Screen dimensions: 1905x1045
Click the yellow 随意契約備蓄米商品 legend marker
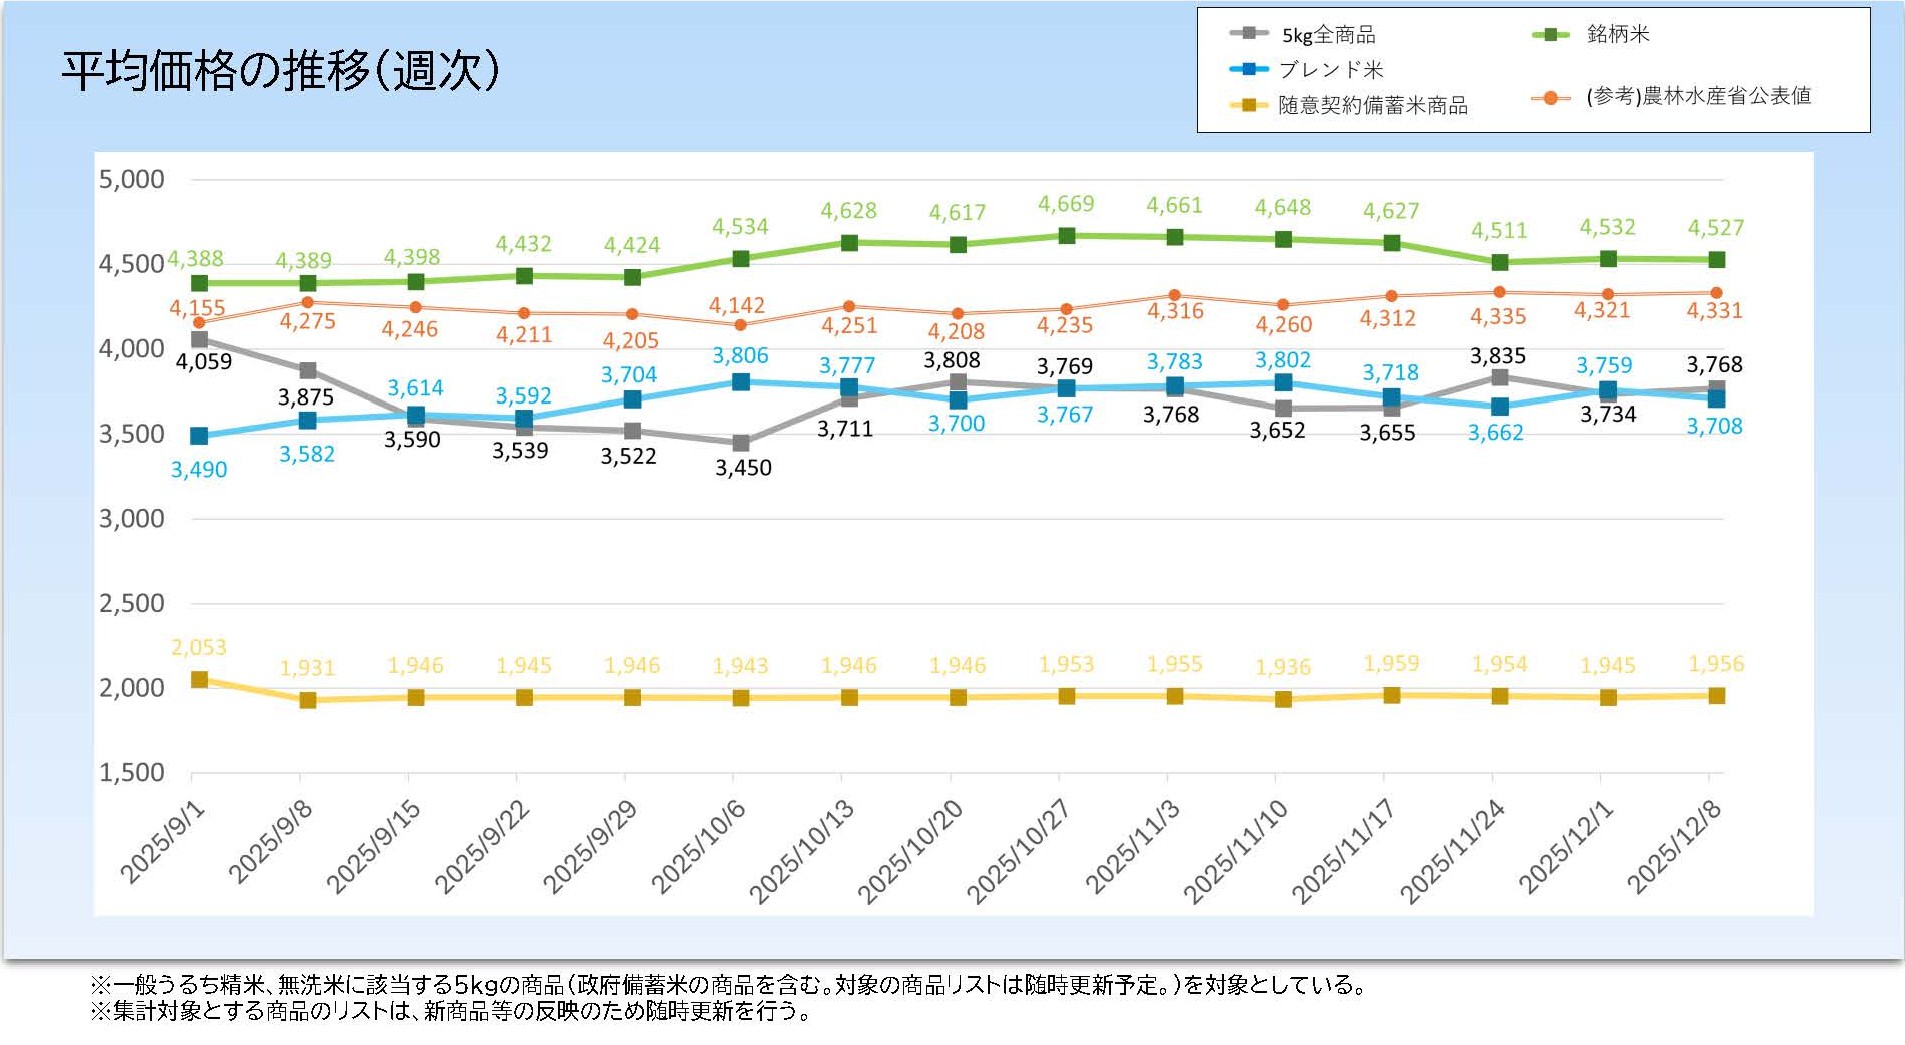[x=1249, y=105]
